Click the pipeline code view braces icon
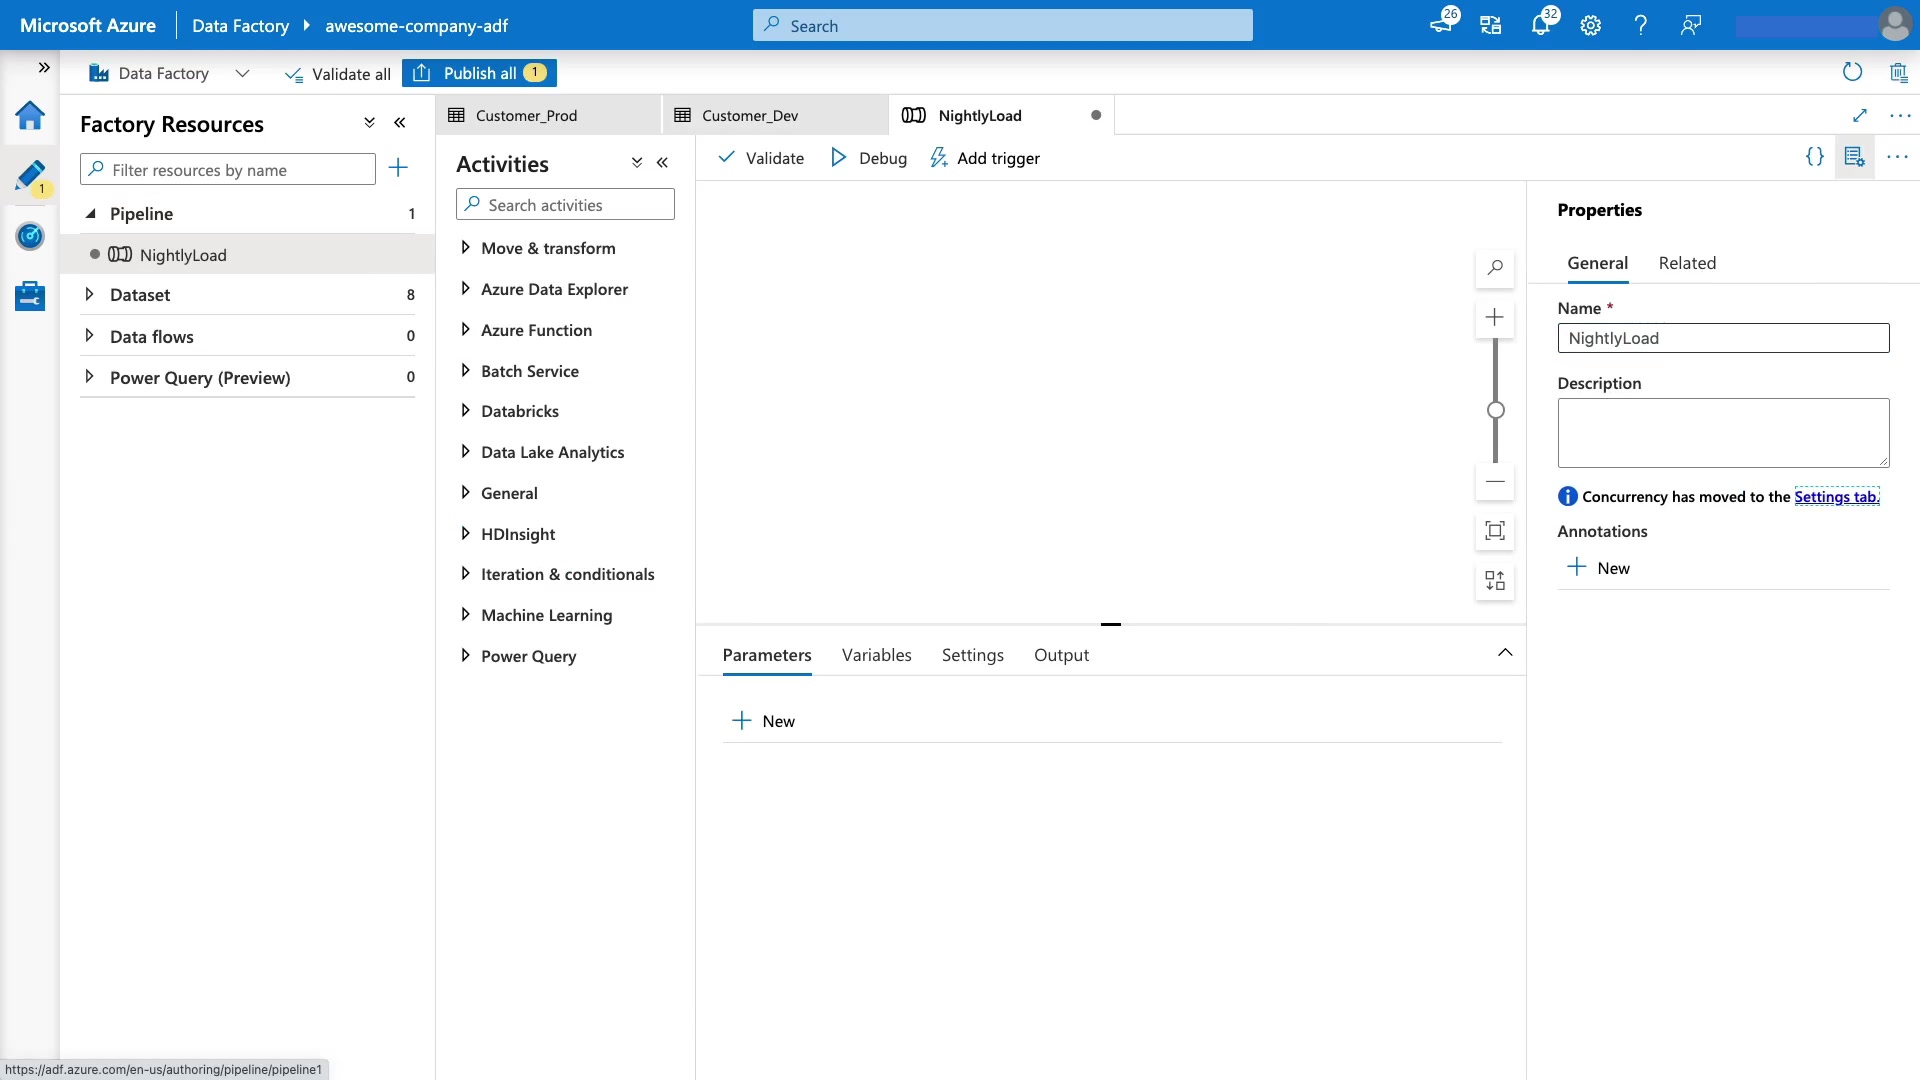Image resolution: width=1920 pixels, height=1080 pixels. [x=1814, y=157]
